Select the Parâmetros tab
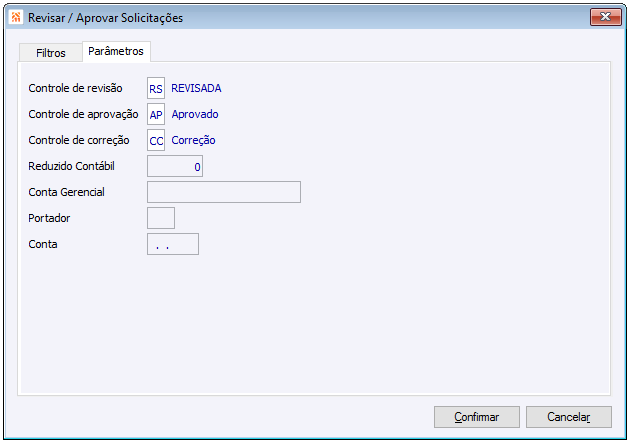Screen dimensions: 627x444 [x=115, y=50]
